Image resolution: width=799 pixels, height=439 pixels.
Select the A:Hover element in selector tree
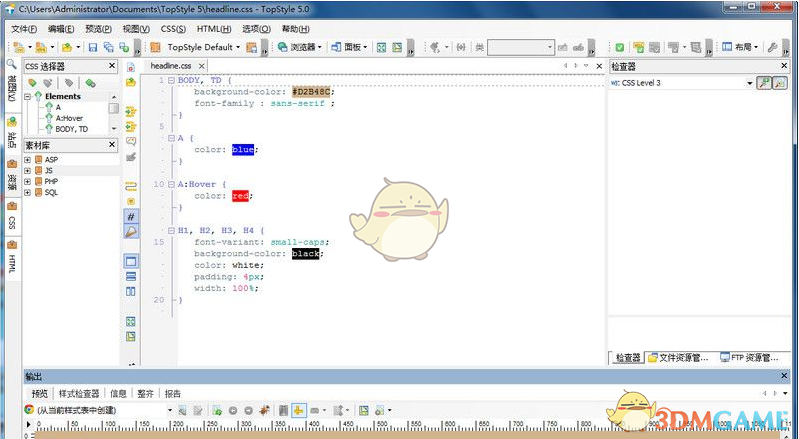click(69, 118)
